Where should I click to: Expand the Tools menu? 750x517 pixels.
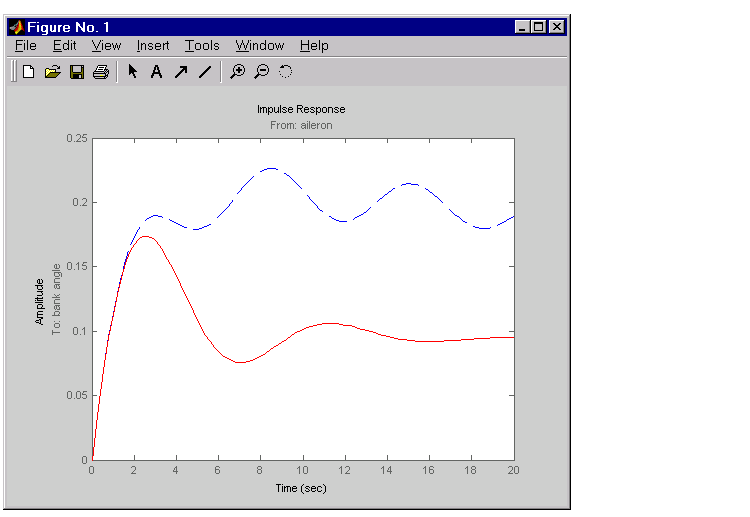tap(202, 46)
